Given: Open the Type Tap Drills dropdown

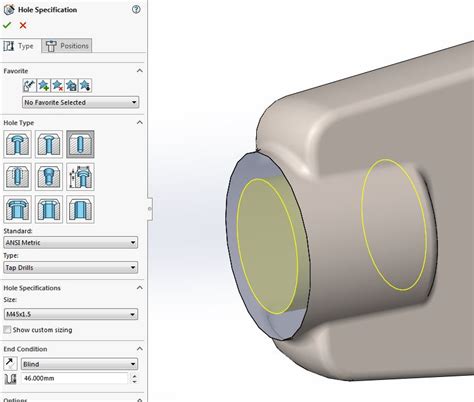Looking at the screenshot, I should point(70,267).
